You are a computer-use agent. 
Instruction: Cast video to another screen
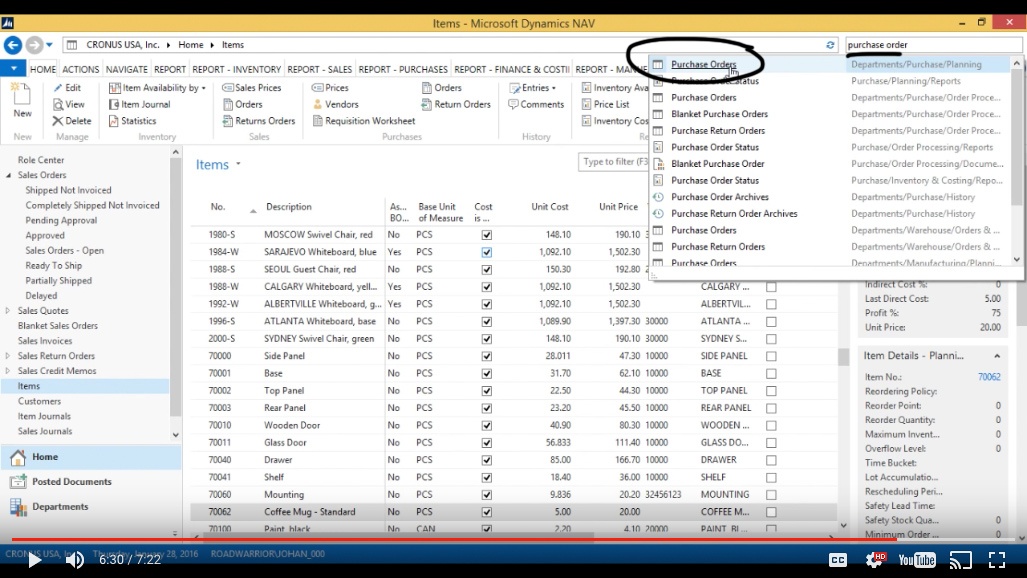click(x=961, y=560)
